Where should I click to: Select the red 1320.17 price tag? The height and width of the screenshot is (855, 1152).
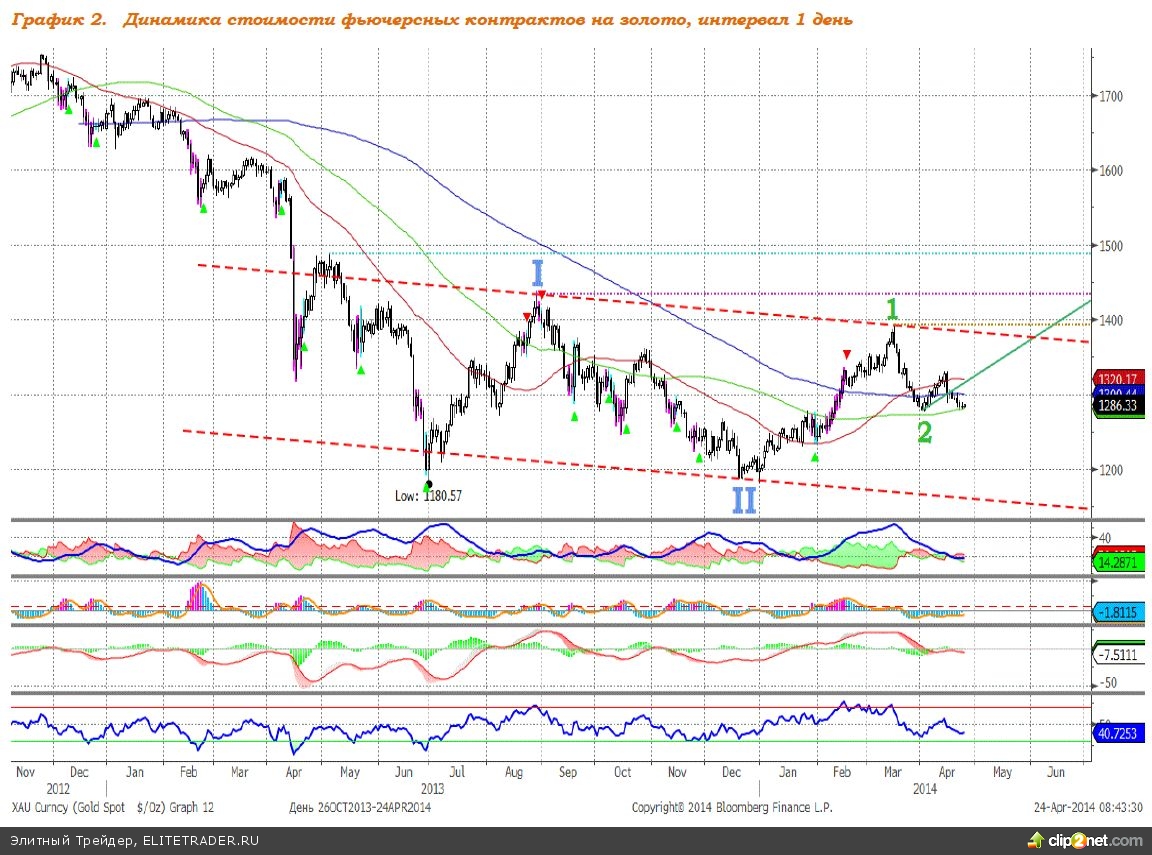(1119, 380)
